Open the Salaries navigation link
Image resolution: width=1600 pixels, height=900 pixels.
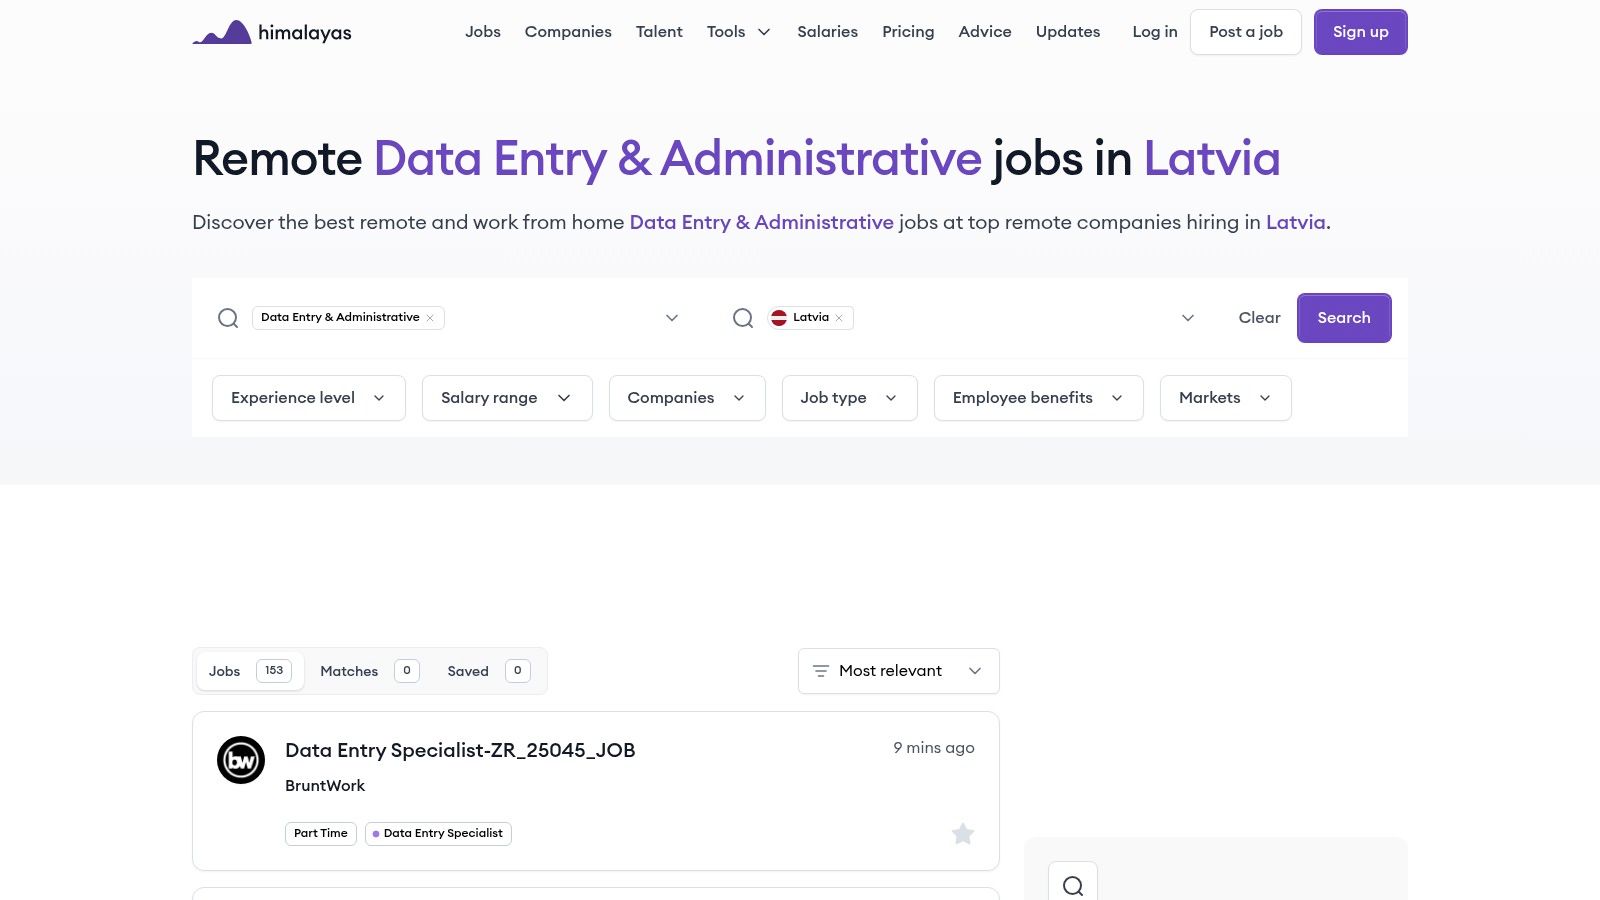(x=828, y=32)
